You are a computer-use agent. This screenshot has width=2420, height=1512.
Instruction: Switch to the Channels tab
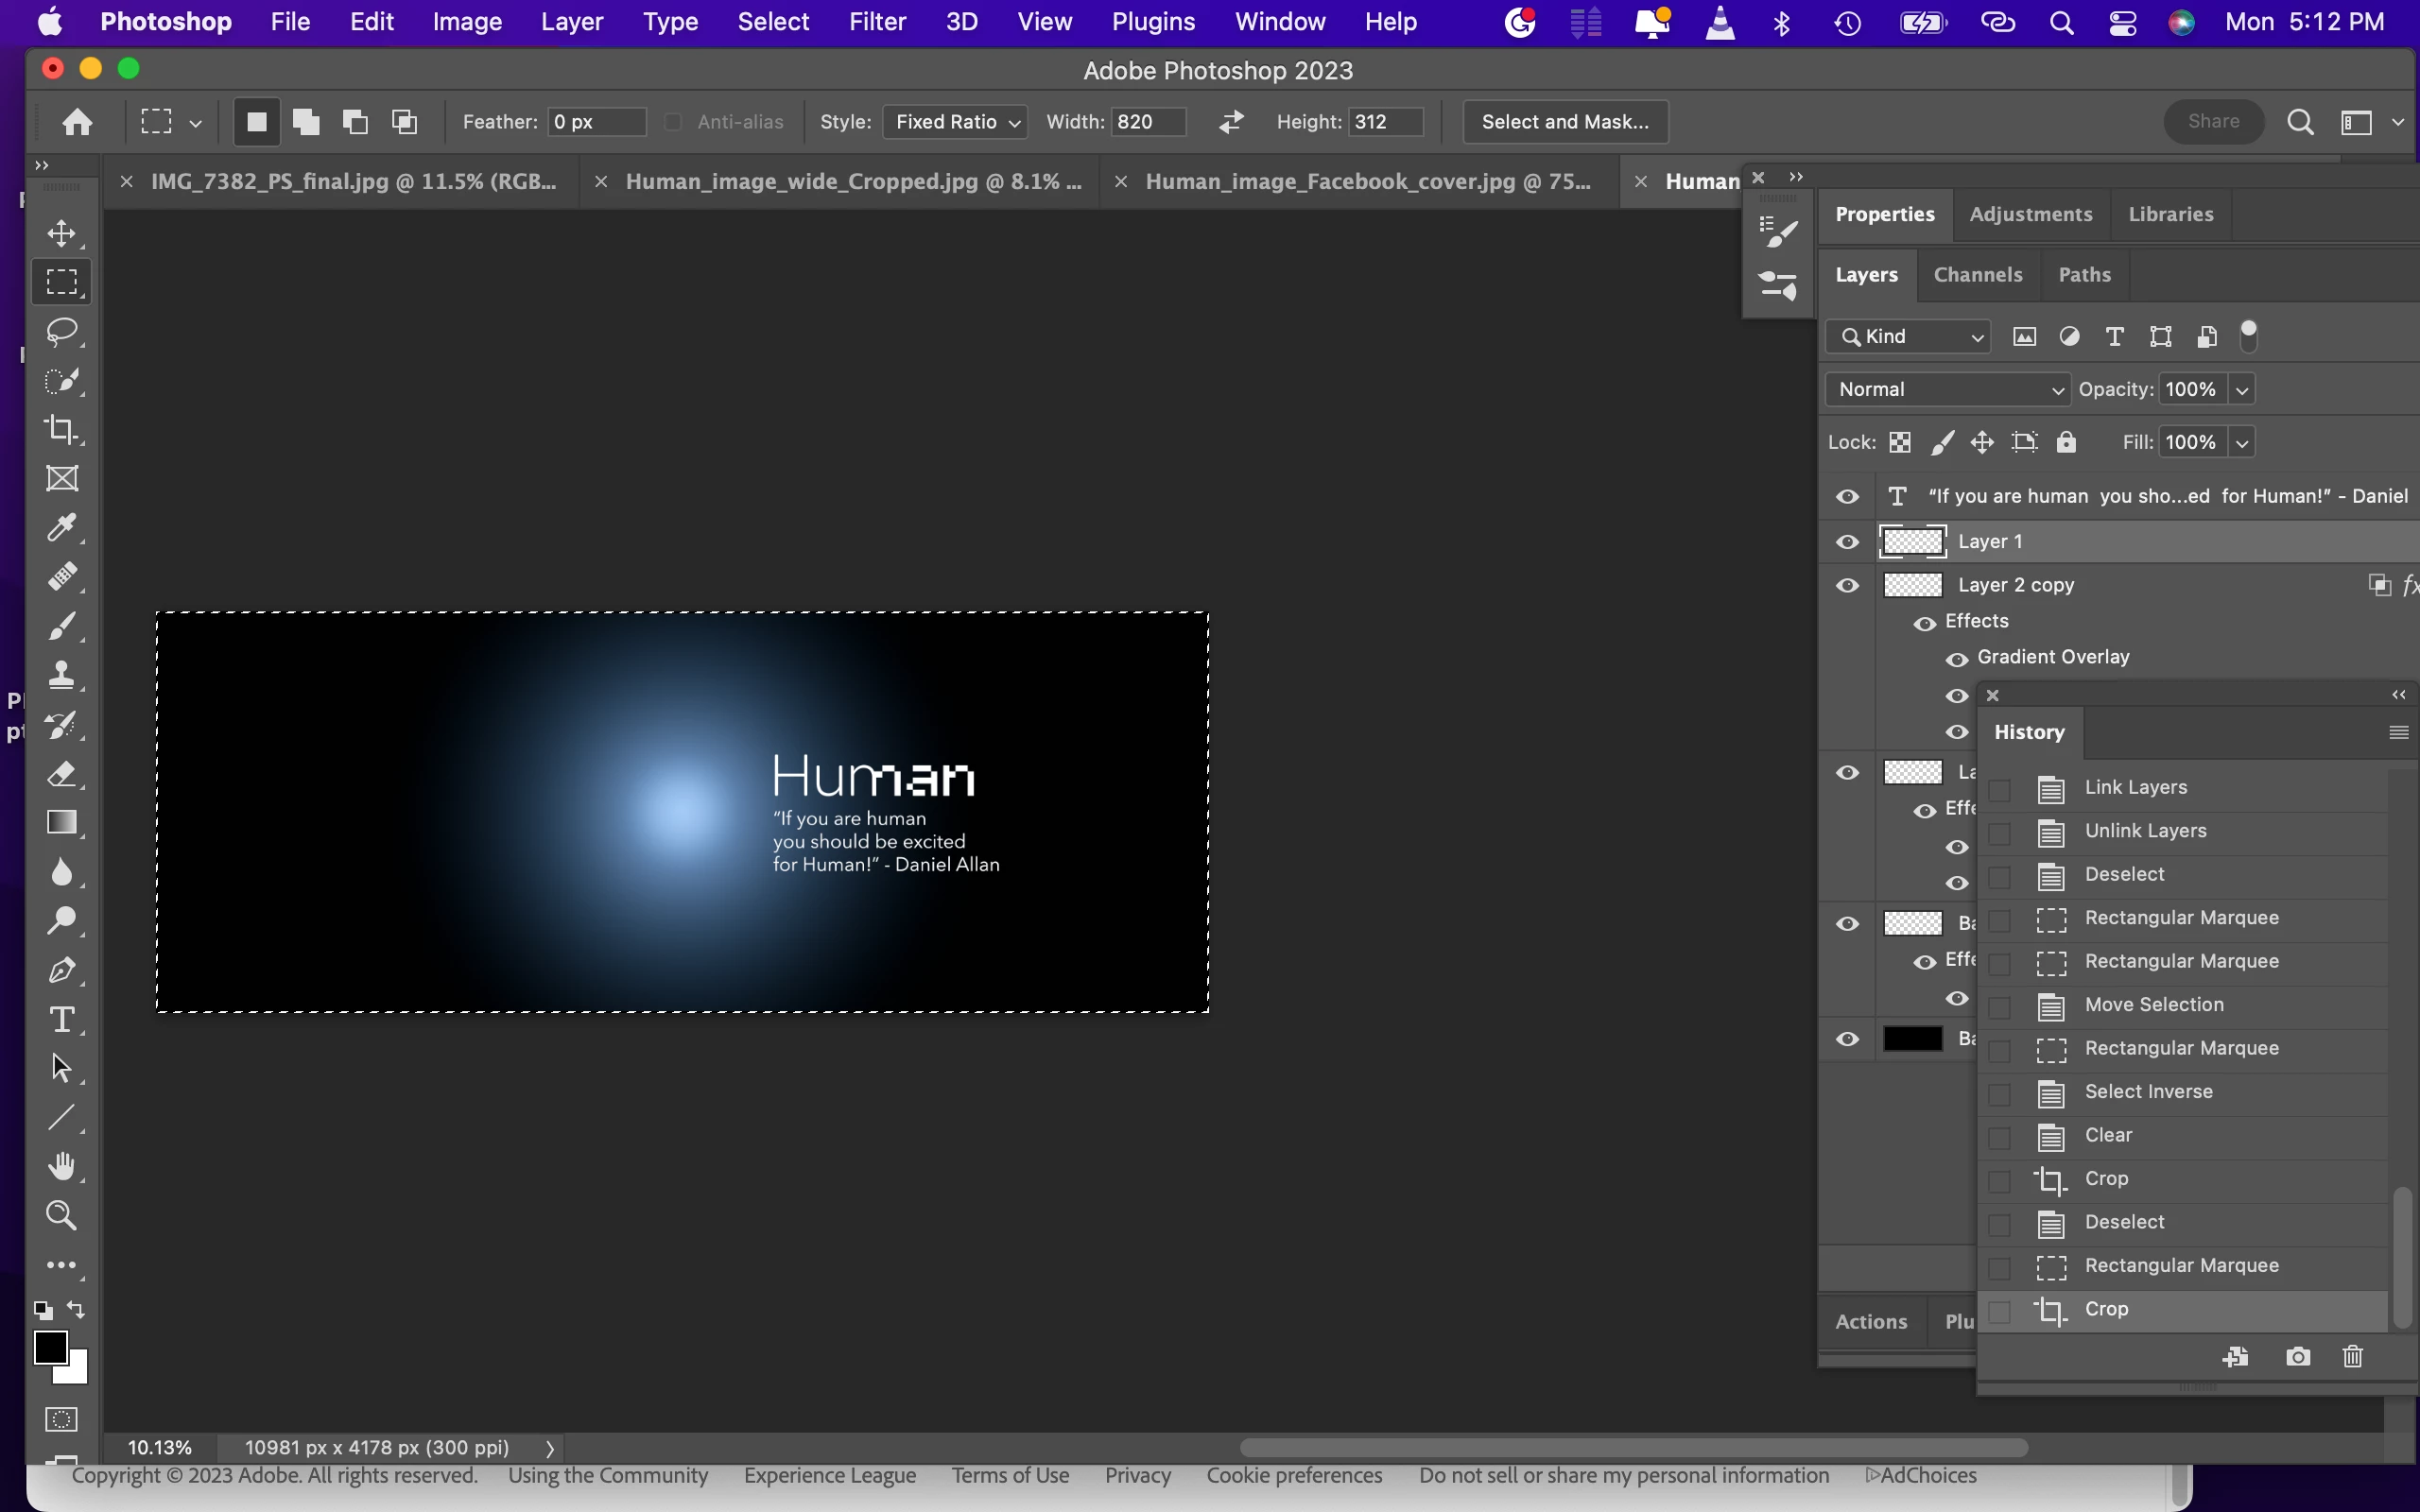point(1977,275)
